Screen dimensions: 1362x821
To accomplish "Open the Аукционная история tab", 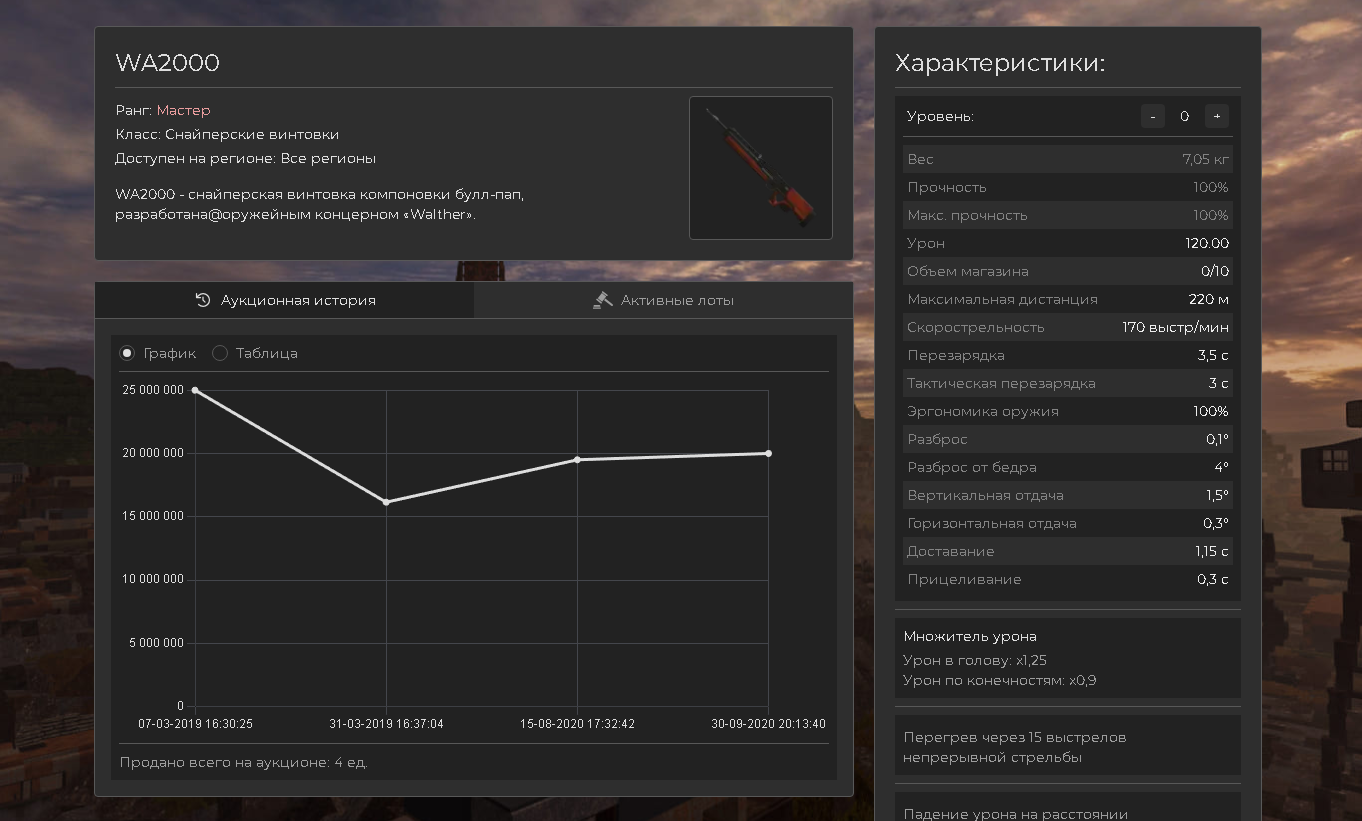I will point(285,300).
